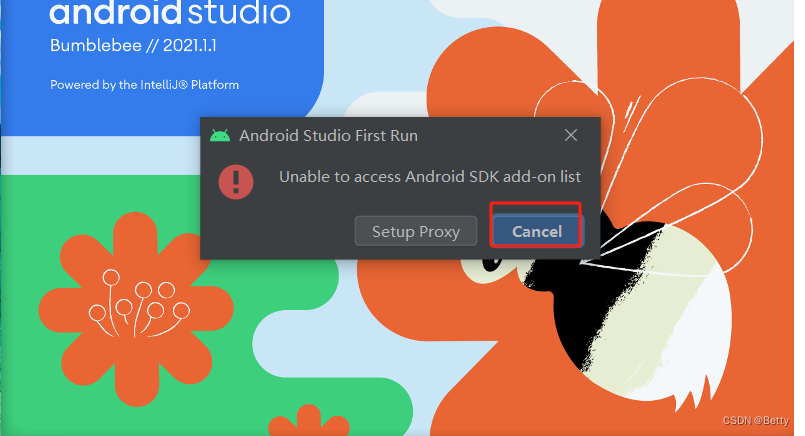The image size is (805, 436).
Task: Click the 'android studio' splash logo
Action: pos(170,13)
